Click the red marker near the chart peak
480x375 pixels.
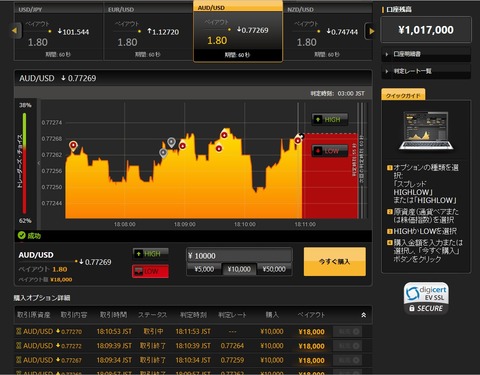pos(224,135)
